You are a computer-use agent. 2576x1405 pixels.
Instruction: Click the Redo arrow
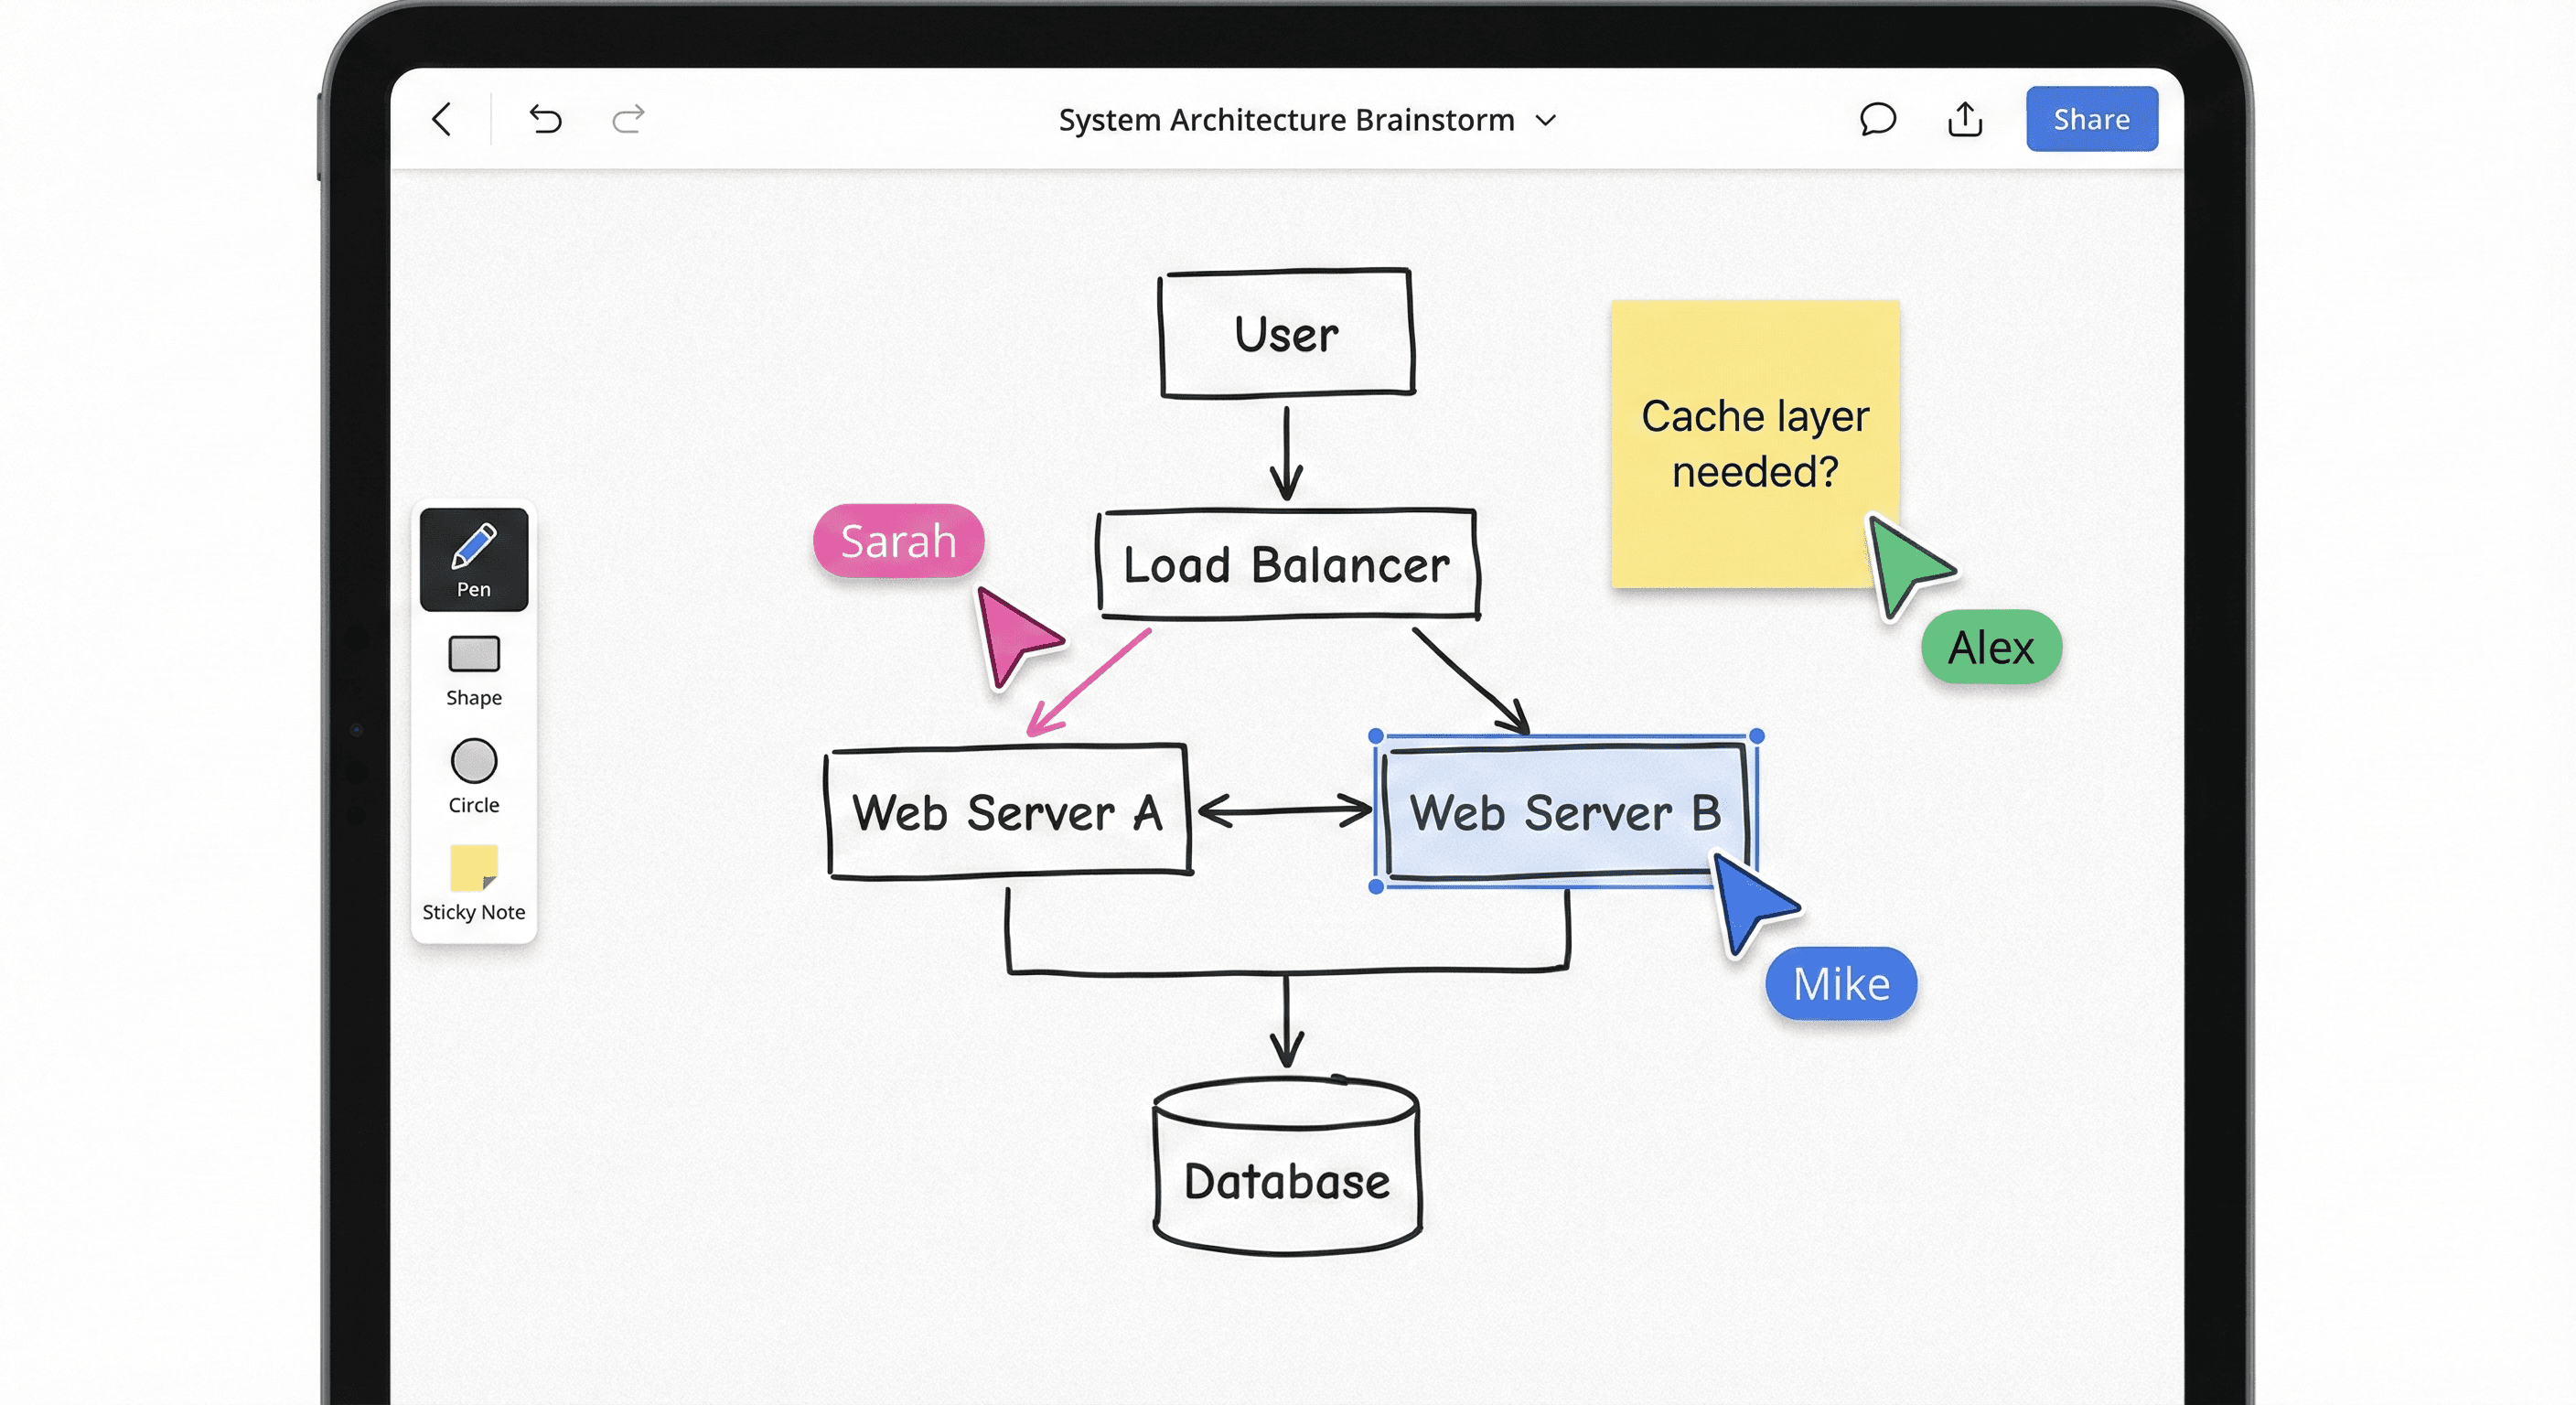[629, 119]
